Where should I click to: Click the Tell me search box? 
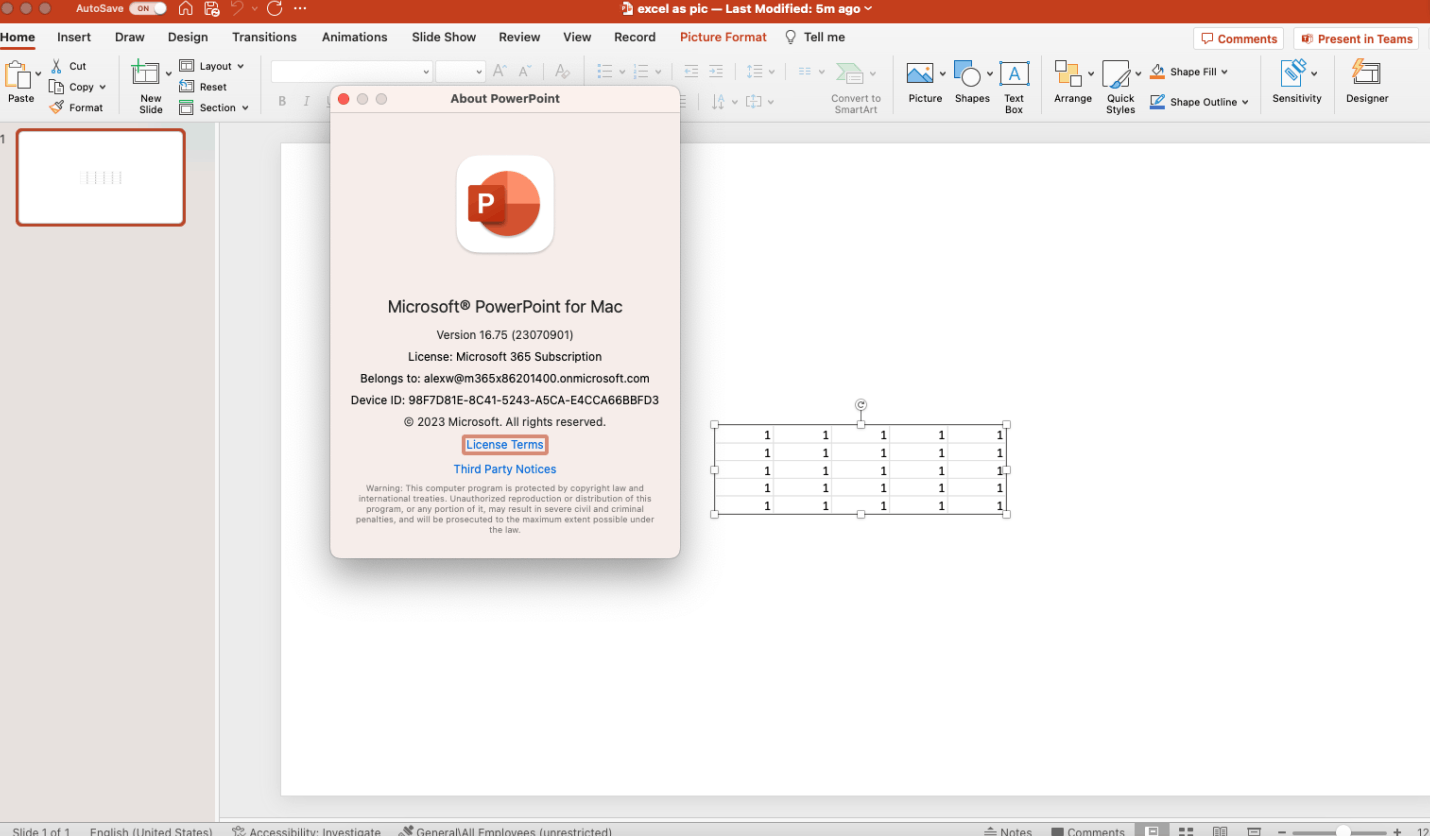coord(815,37)
